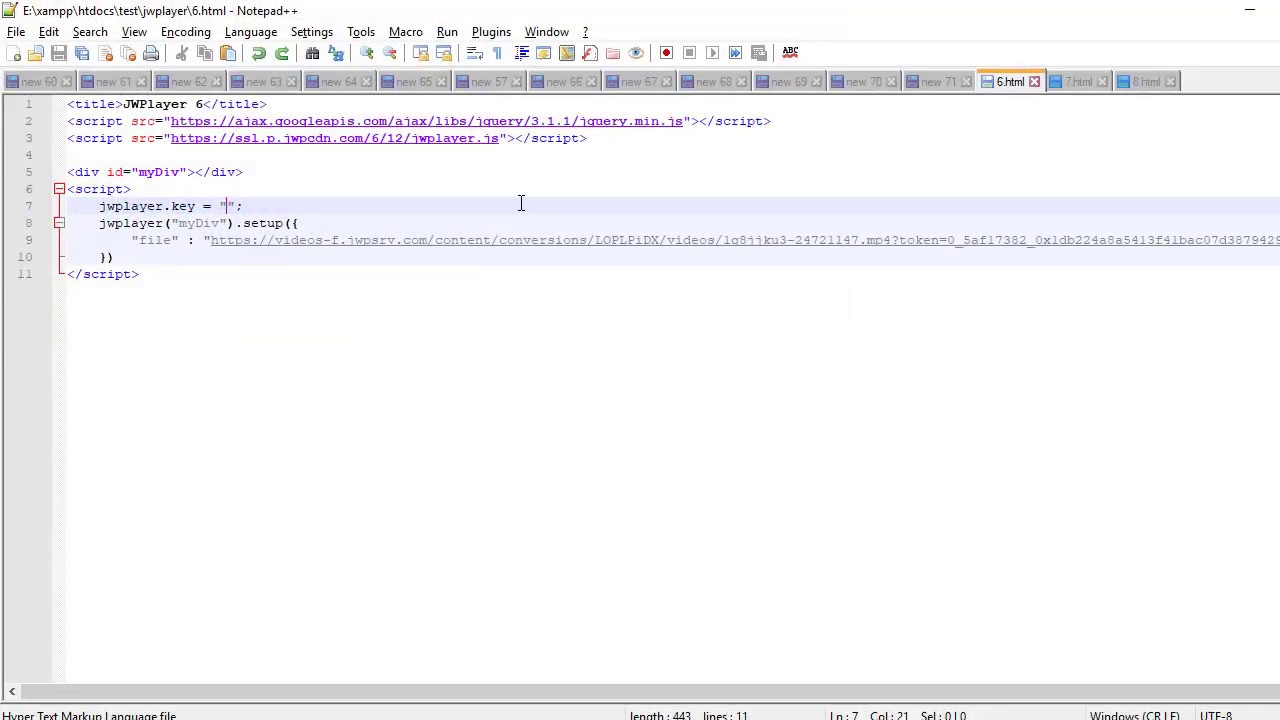Click the Paste toolbar icon
Viewport: 1280px width, 720px height.
(x=228, y=53)
